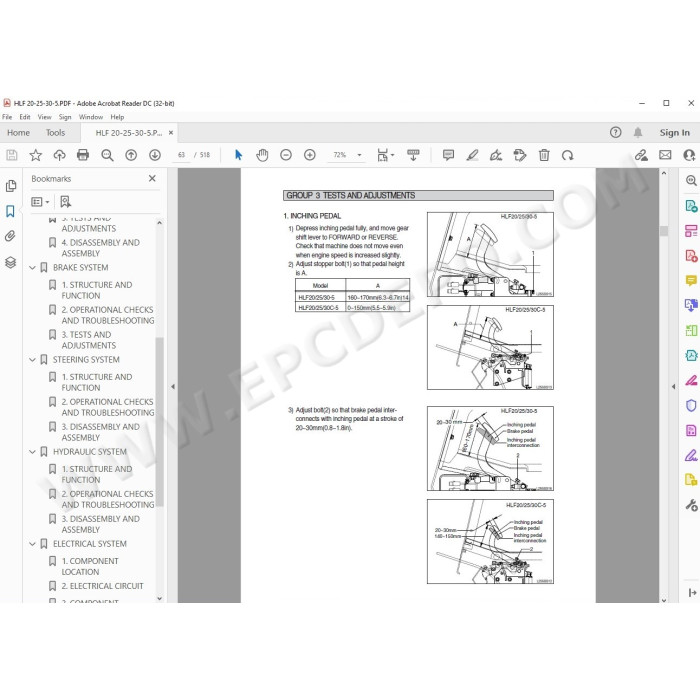Print the document with printer icon
This screenshot has height=700, width=700.
[x=83, y=155]
